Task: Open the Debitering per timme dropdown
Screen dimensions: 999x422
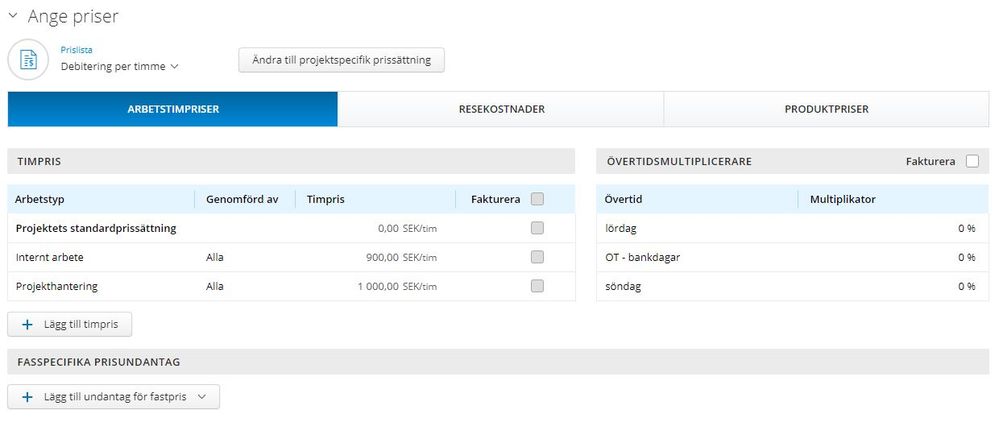Action: point(119,66)
